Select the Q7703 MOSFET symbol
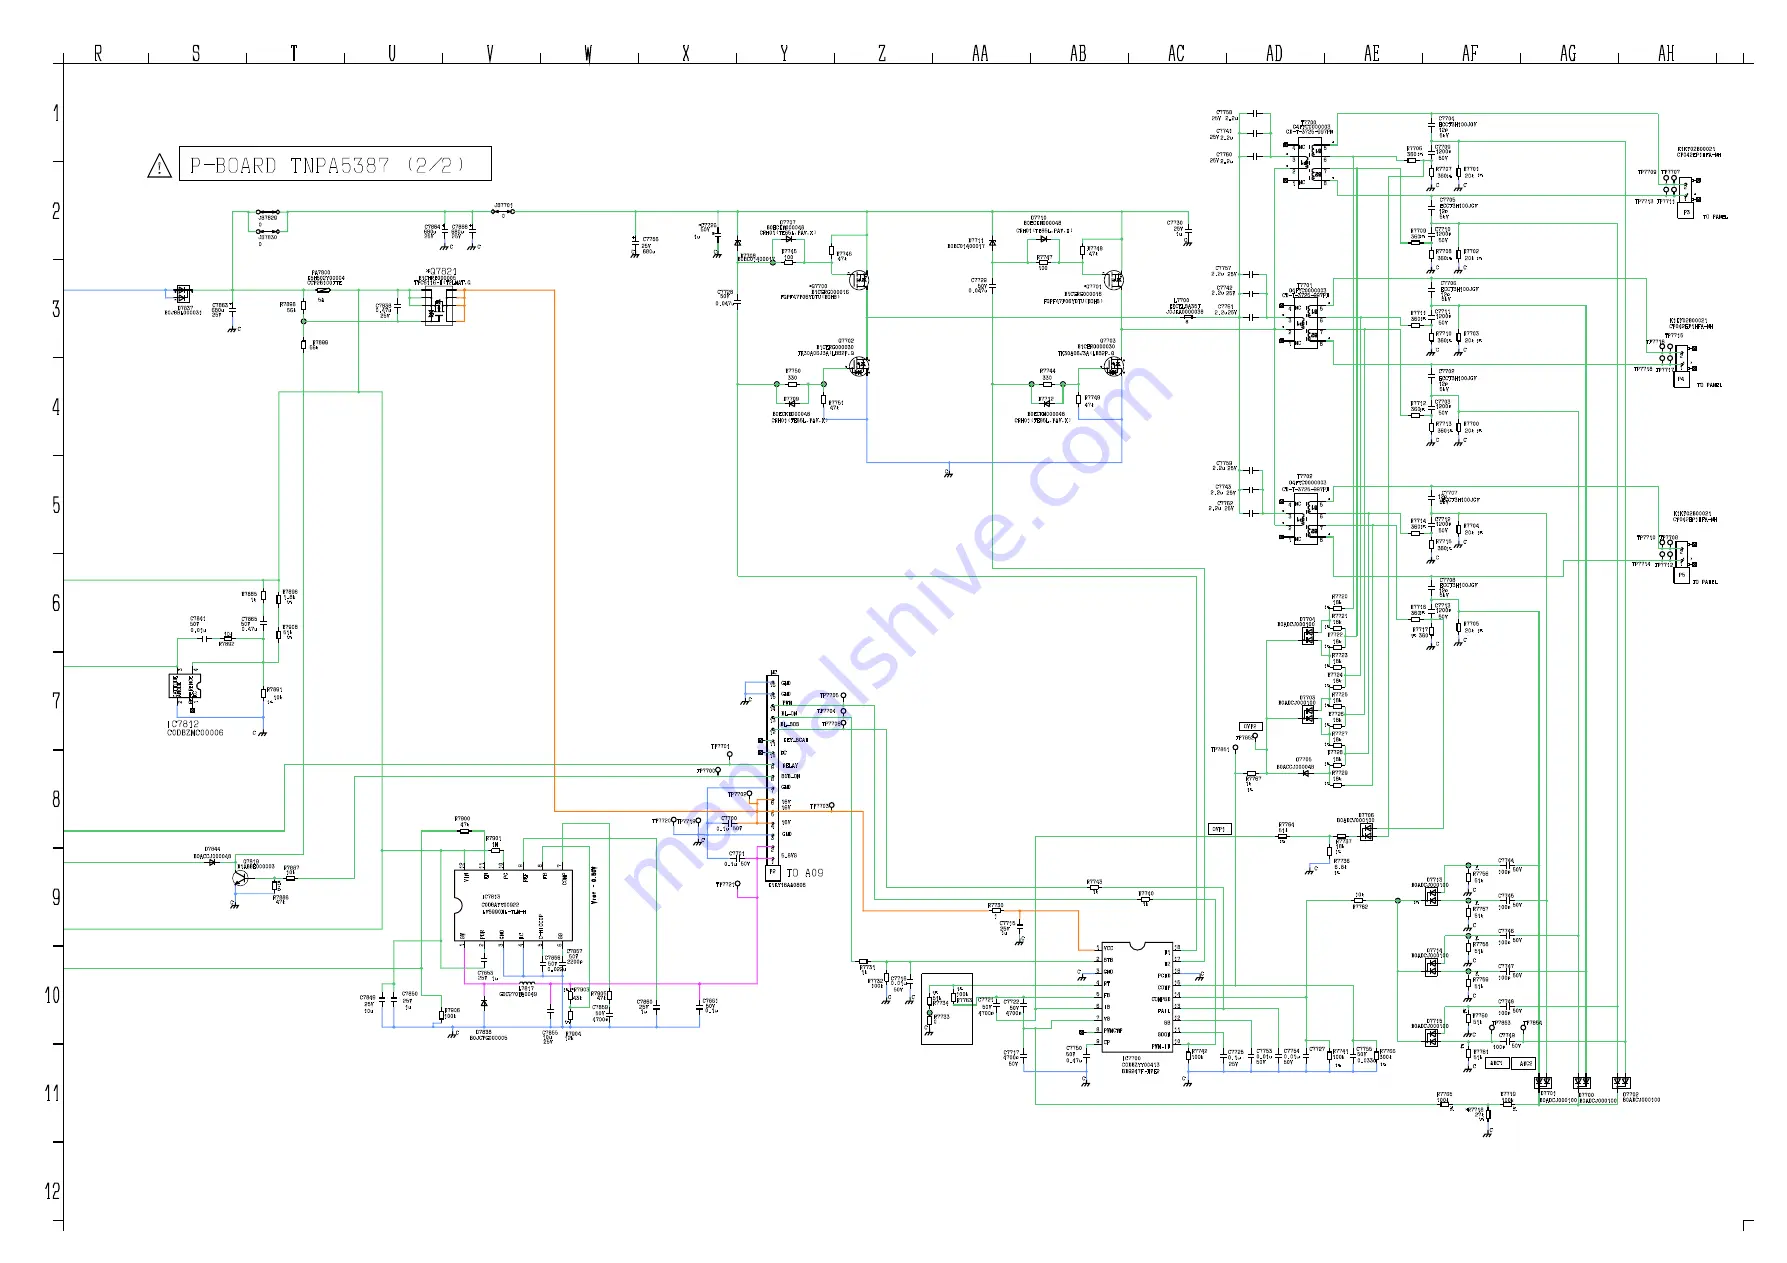 (x=1114, y=367)
